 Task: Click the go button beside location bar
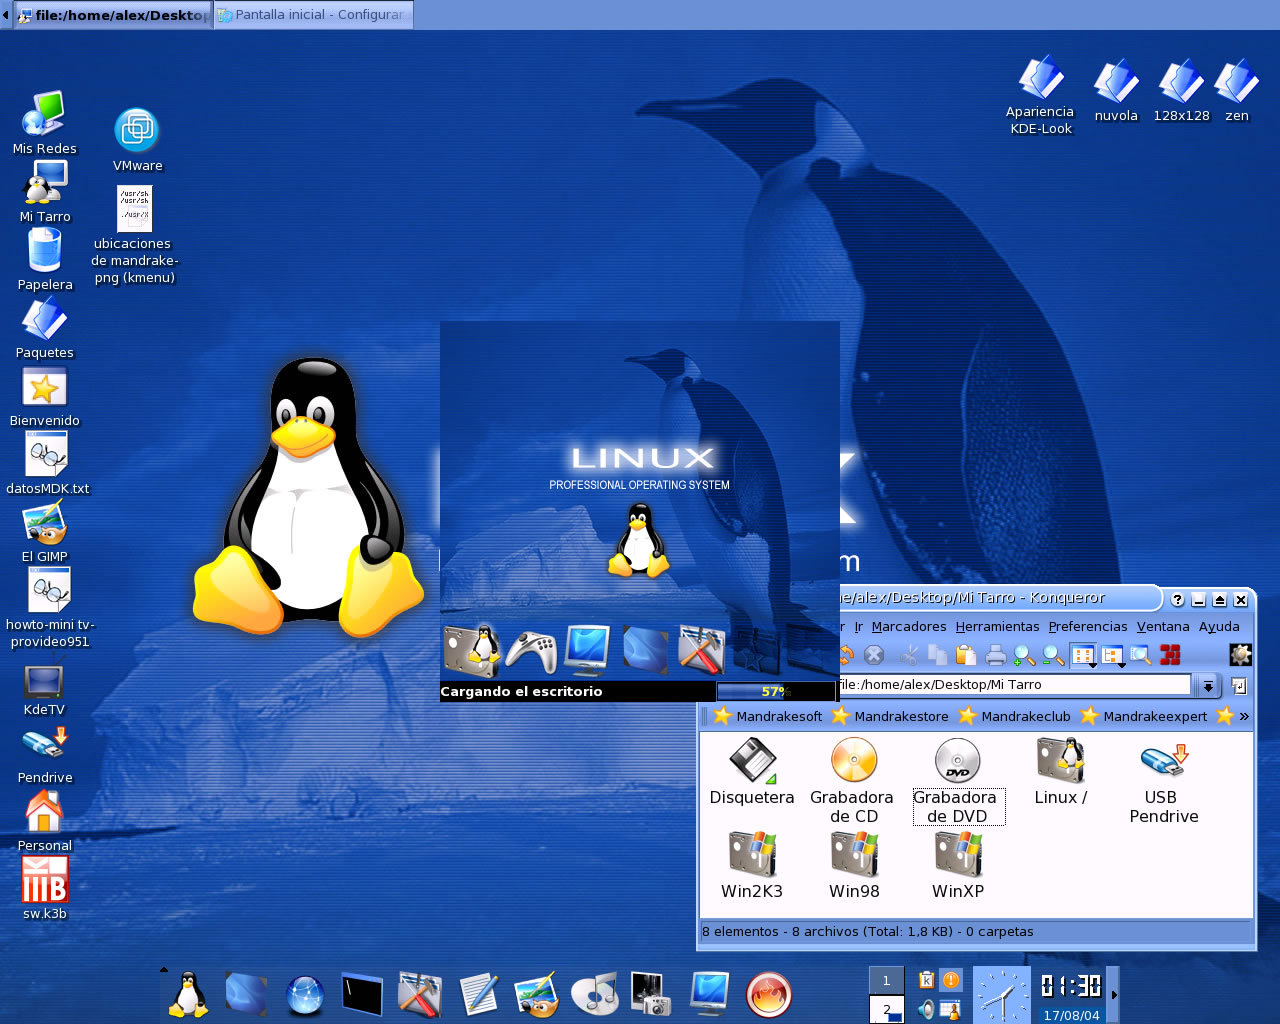[x=1239, y=686]
